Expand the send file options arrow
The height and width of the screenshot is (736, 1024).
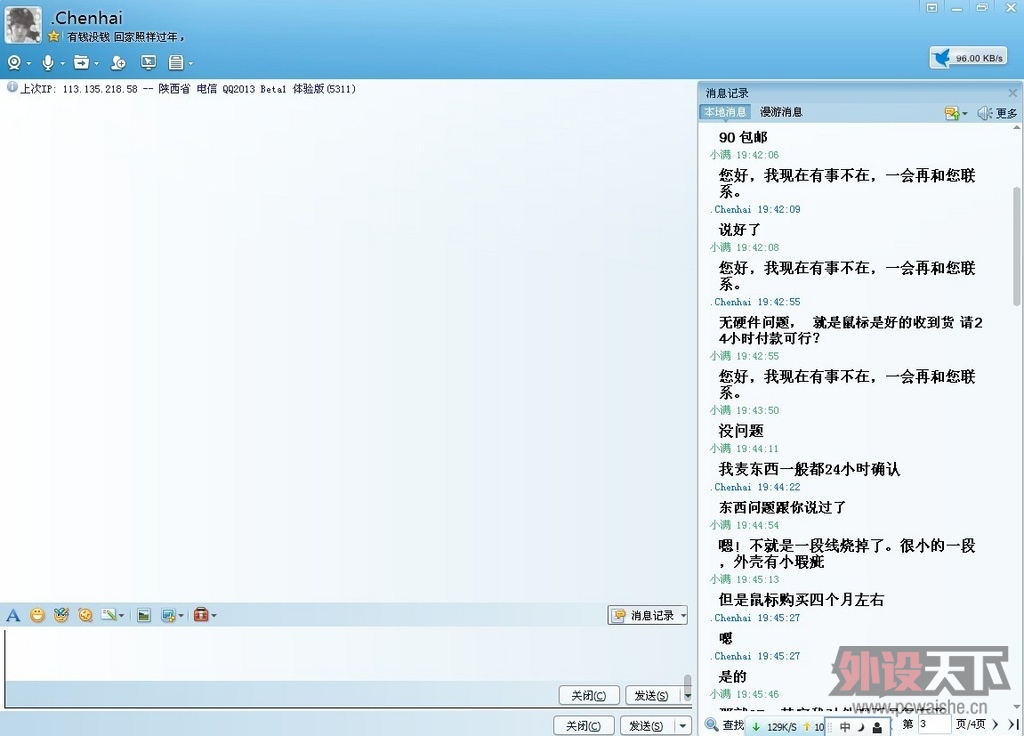[97, 64]
